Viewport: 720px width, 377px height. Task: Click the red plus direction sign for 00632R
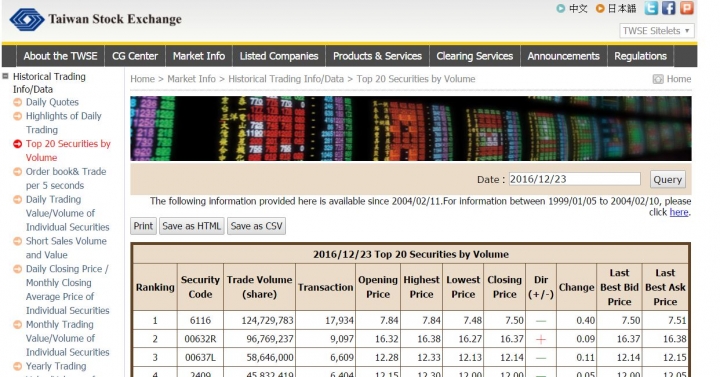[541, 339]
